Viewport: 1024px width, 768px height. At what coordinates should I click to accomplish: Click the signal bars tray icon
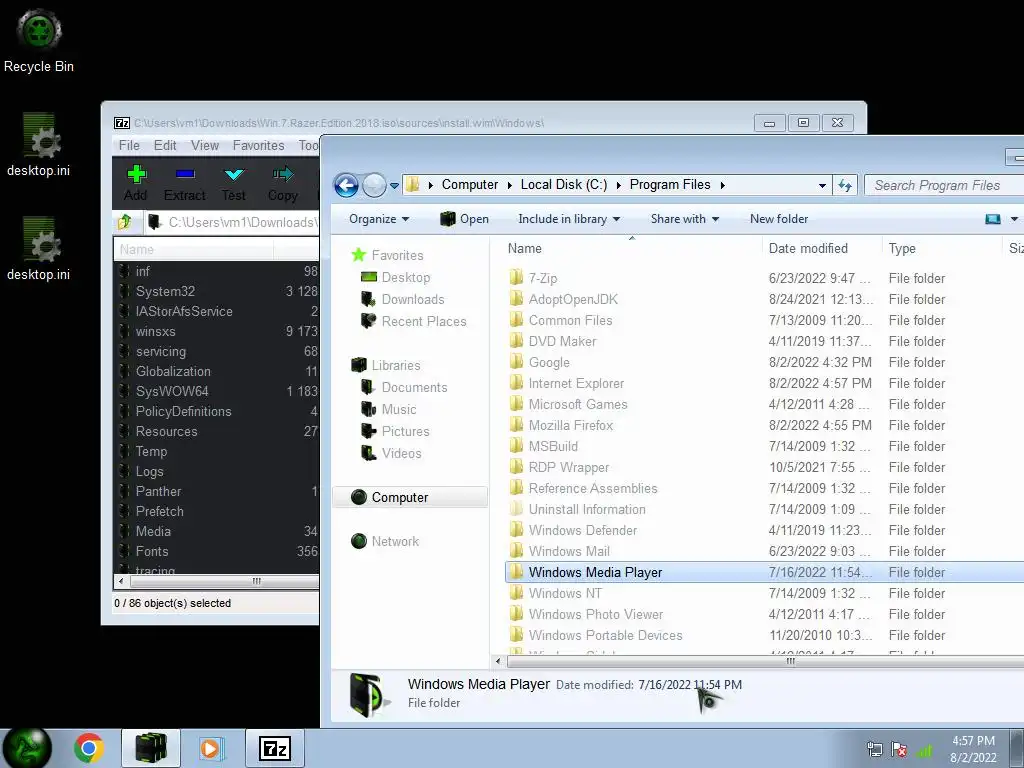pos(925,750)
